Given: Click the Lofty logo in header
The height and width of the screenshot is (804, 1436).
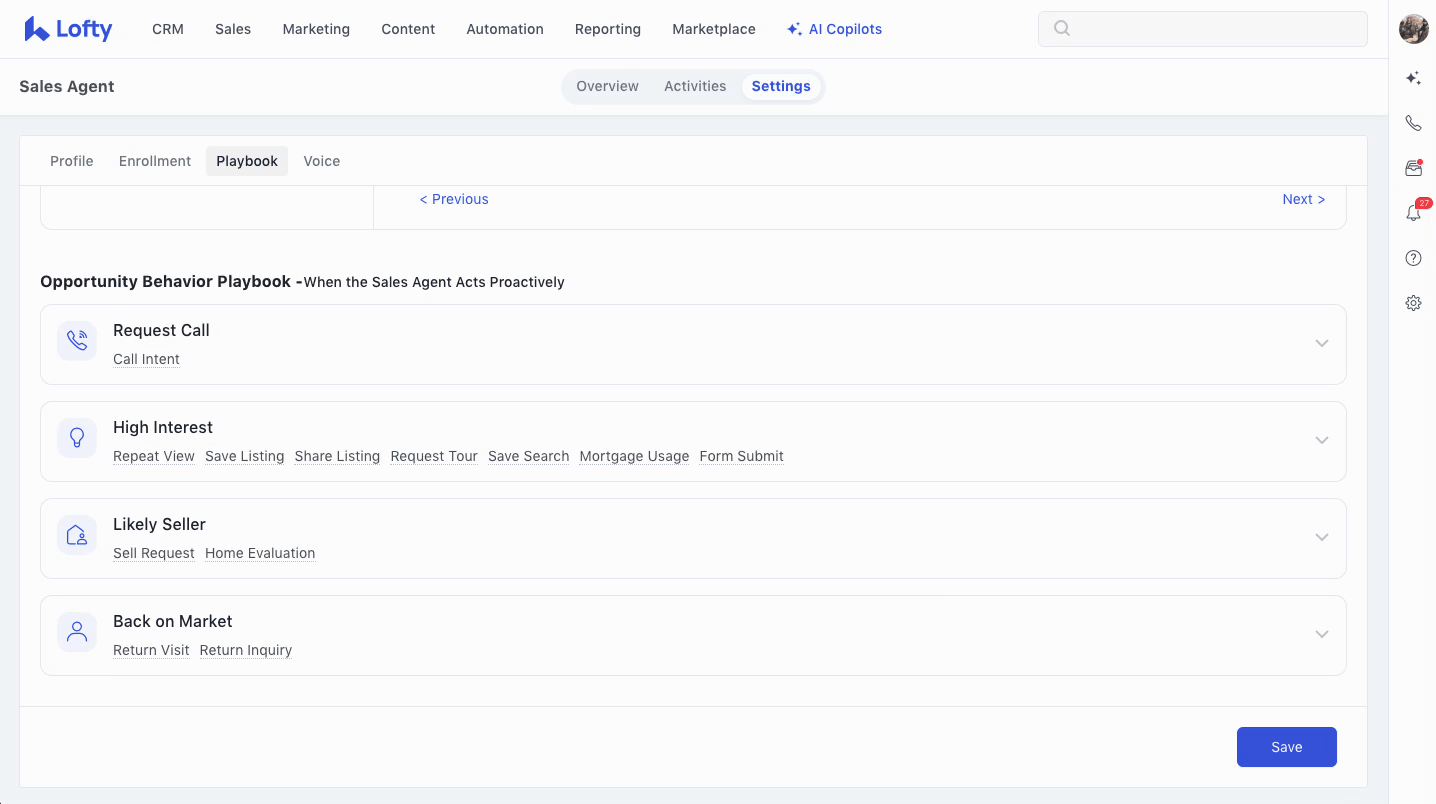Looking at the screenshot, I should (x=68, y=29).
